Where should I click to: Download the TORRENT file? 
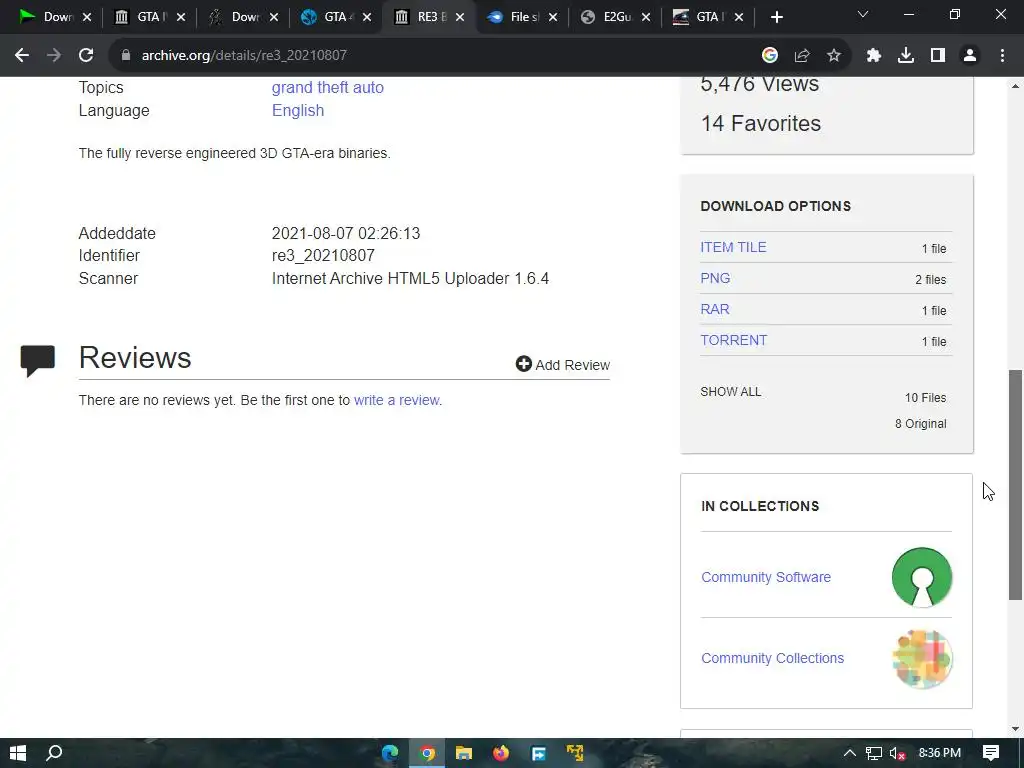[733, 340]
